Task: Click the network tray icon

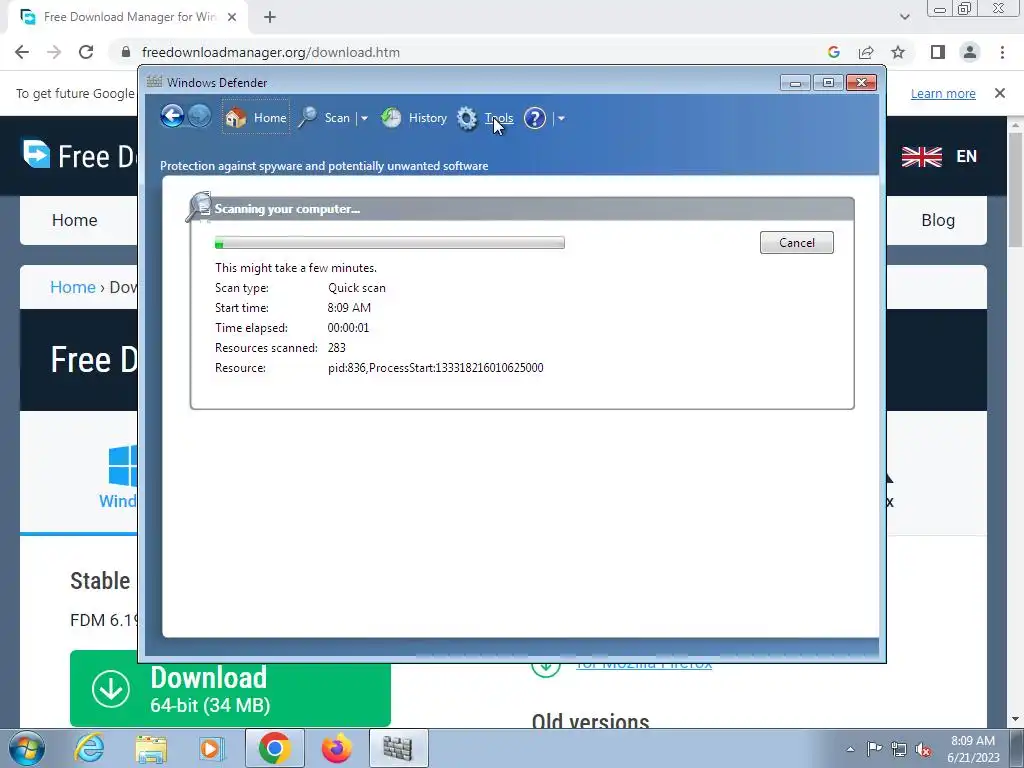Action: pos(899,749)
